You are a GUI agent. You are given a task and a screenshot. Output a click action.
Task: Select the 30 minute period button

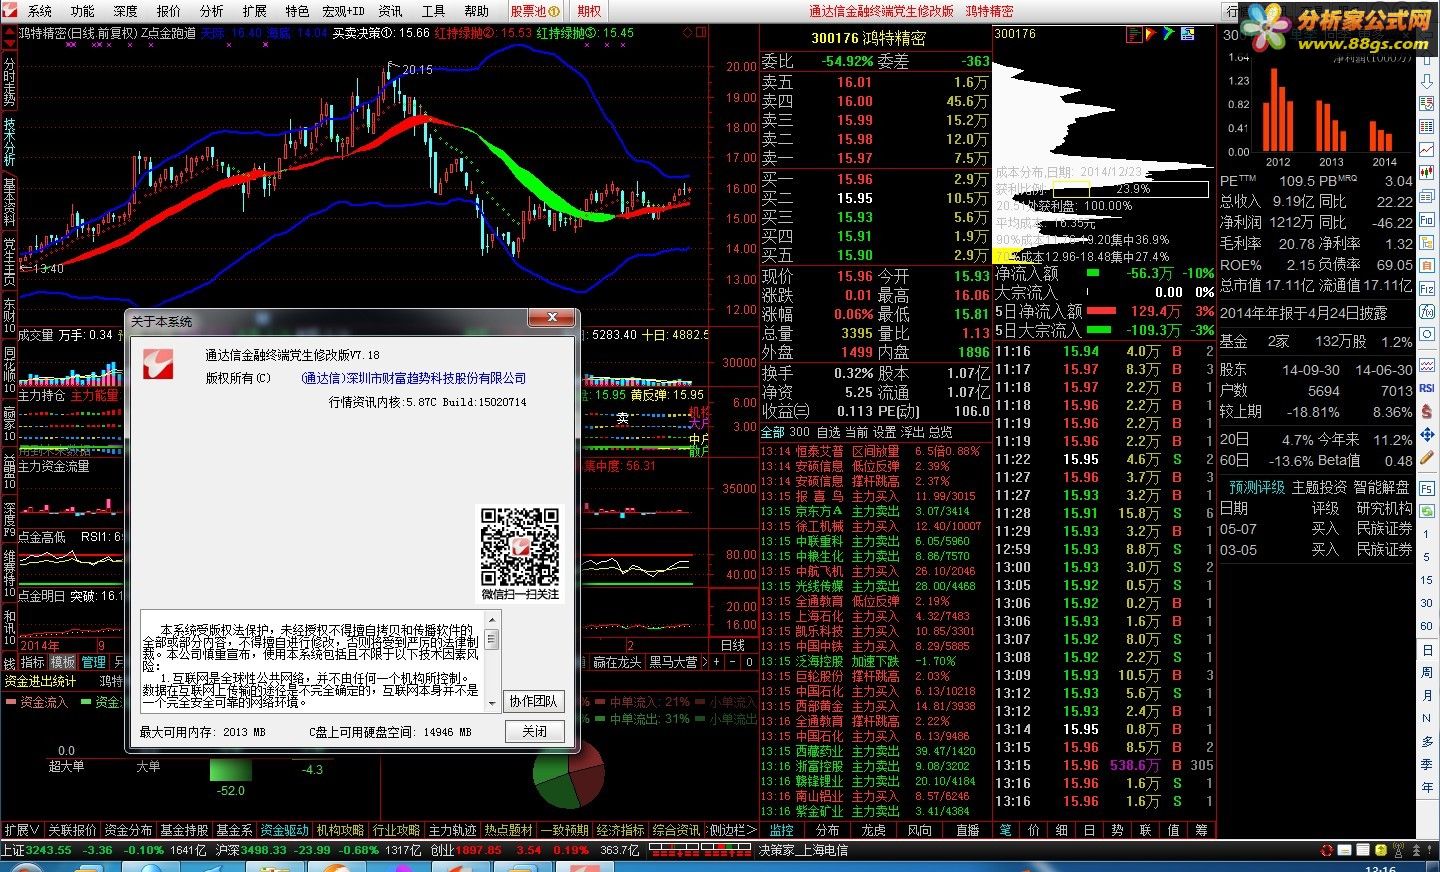pos(1427,603)
